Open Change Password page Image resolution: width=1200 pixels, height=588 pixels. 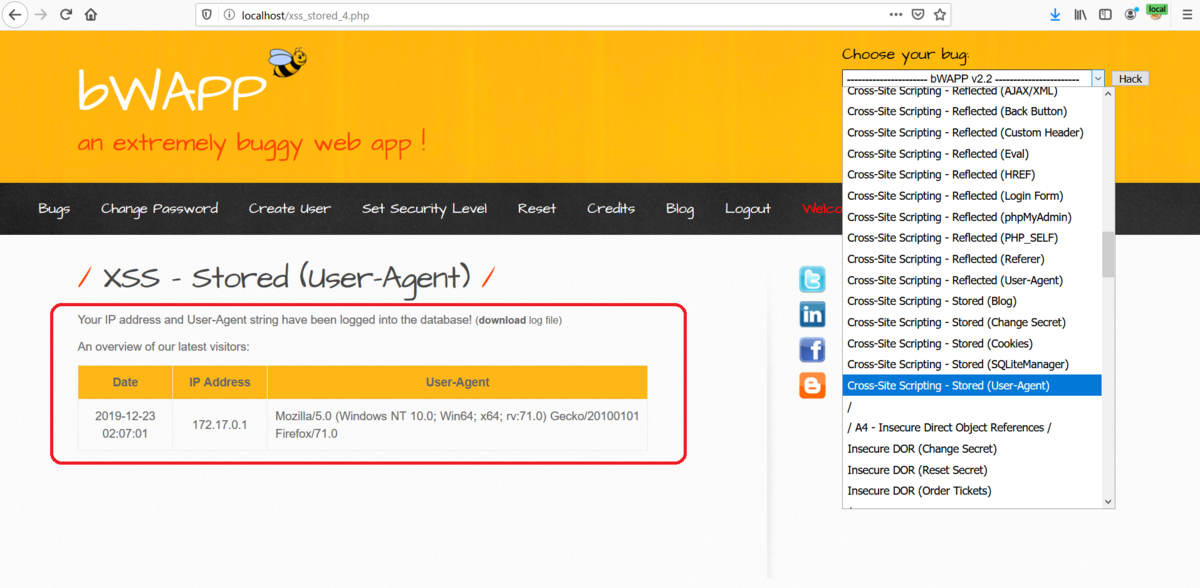[x=159, y=208]
